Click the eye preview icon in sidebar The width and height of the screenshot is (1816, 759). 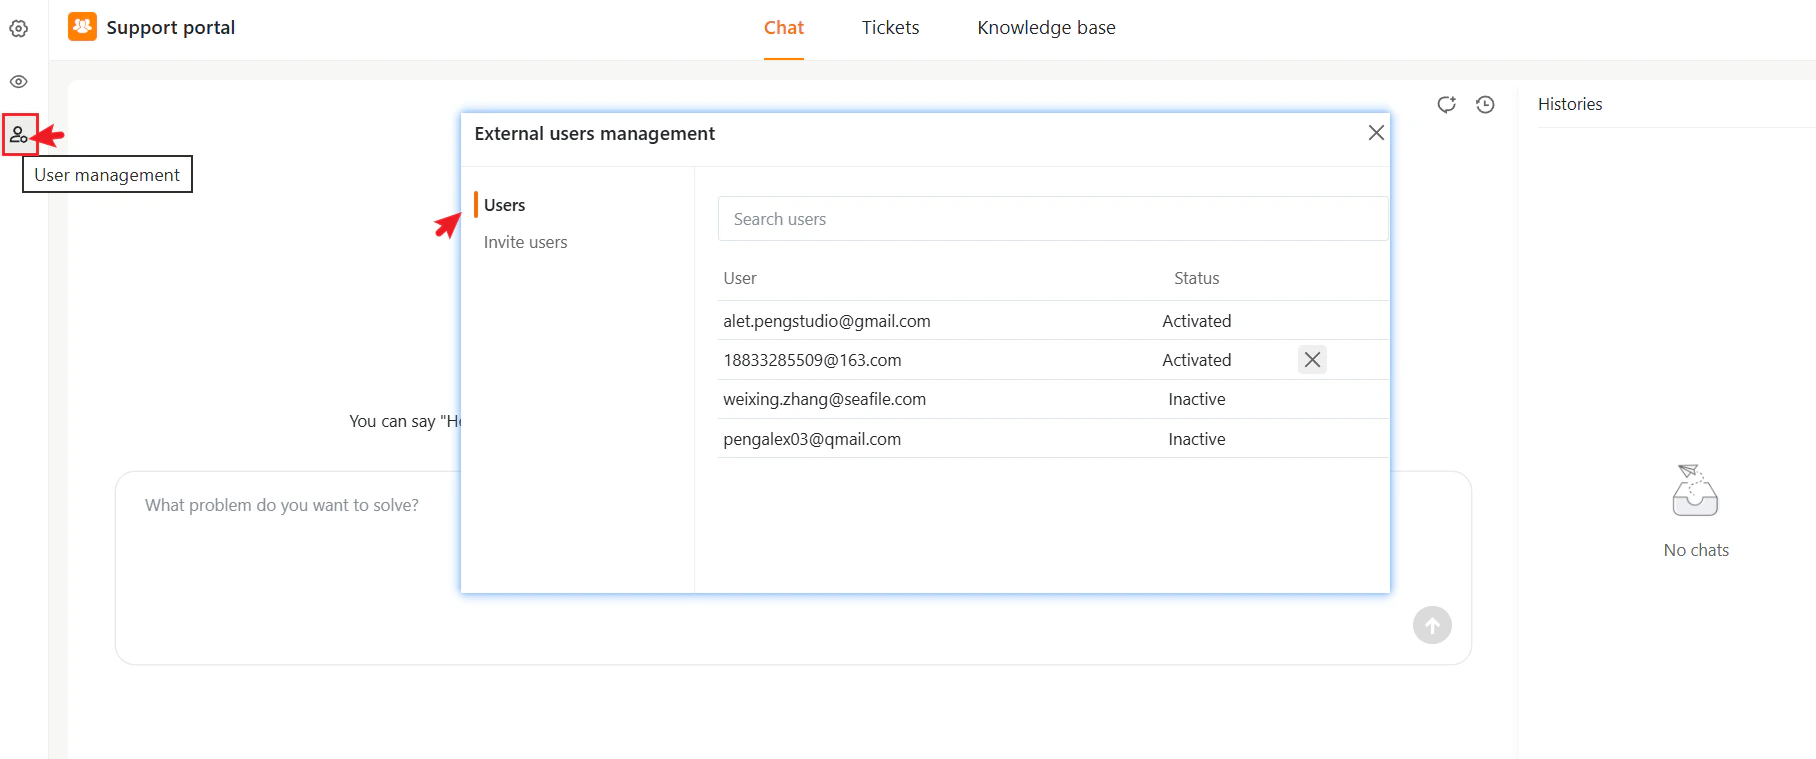click(x=18, y=82)
